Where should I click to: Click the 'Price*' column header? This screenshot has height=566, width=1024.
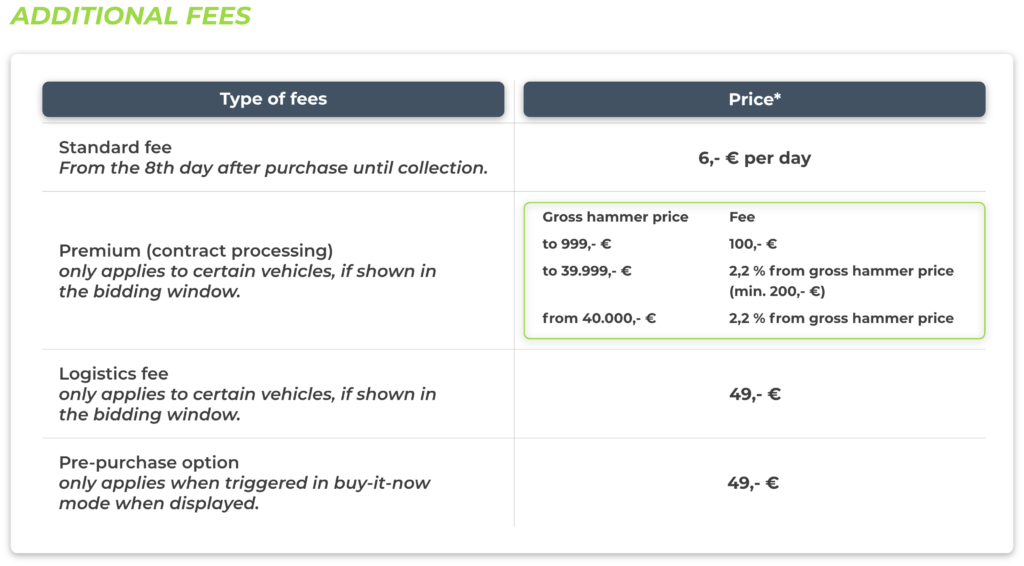(x=754, y=99)
